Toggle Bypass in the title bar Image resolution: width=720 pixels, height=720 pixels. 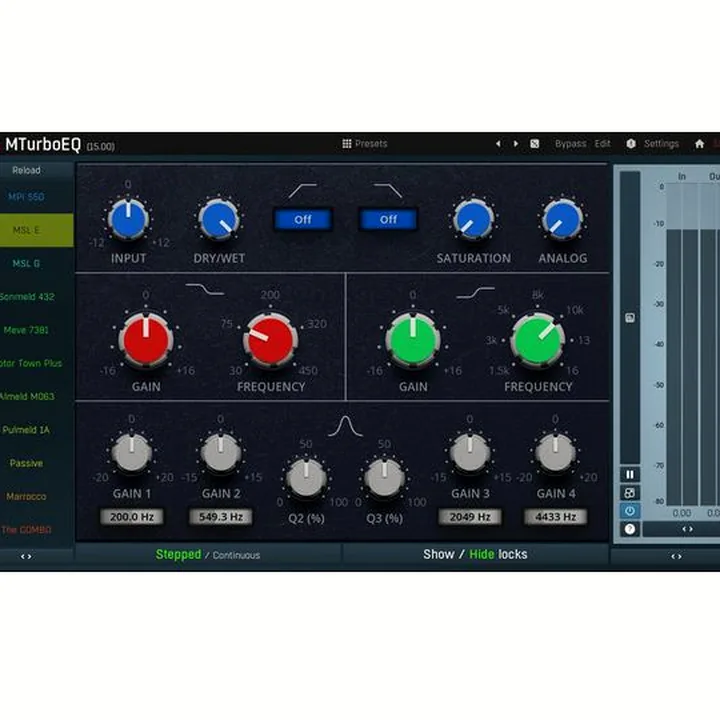(570, 144)
